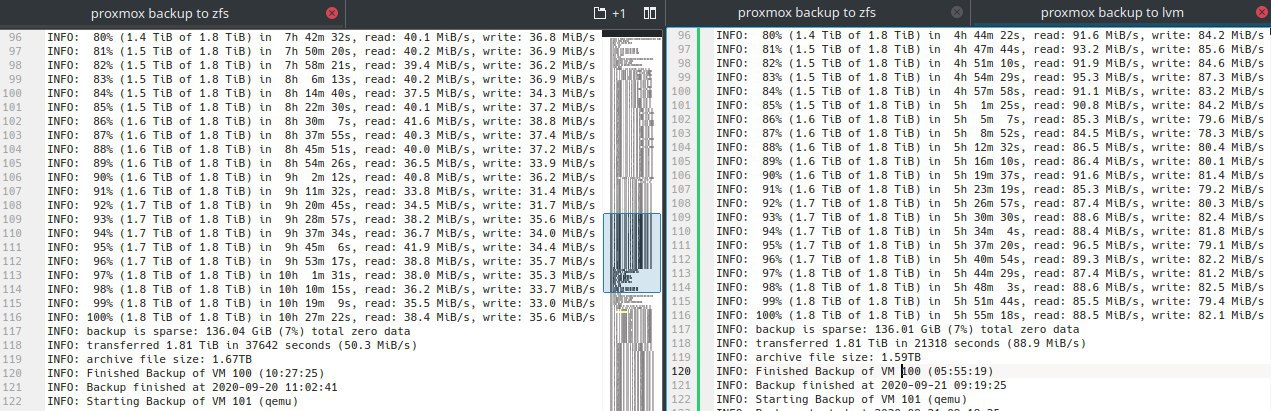This screenshot has width=1271, height=411.
Task: Click left 99% line at 10h 19m 9s
Action: coord(321,303)
